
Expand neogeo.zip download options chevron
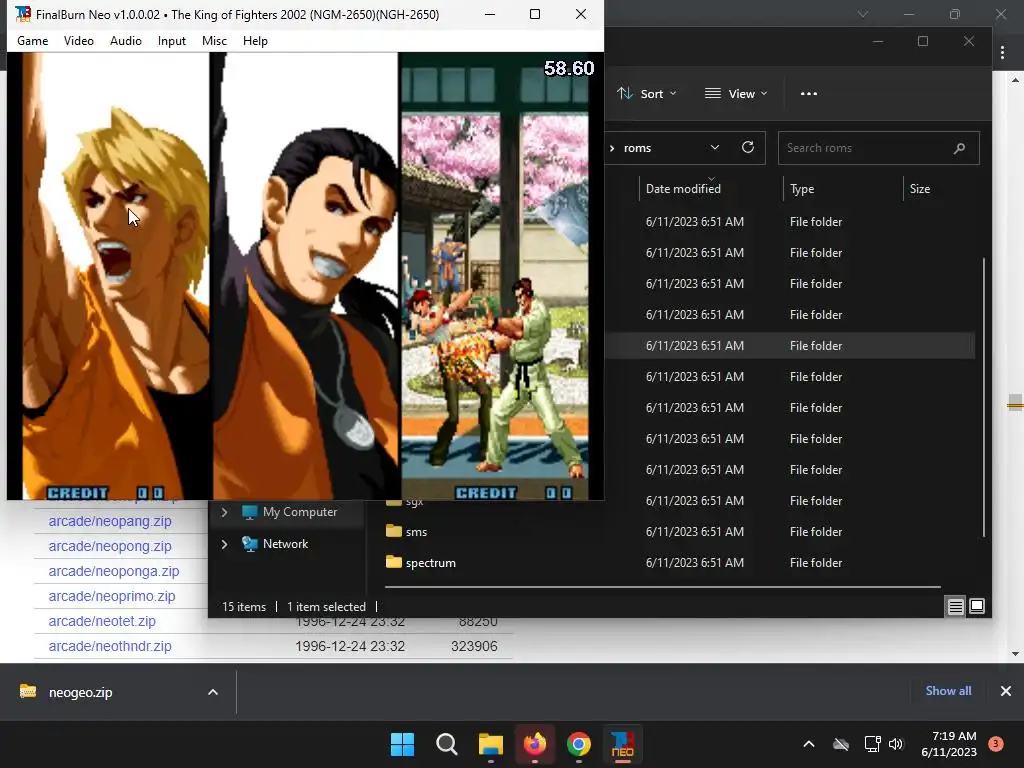coord(212,692)
